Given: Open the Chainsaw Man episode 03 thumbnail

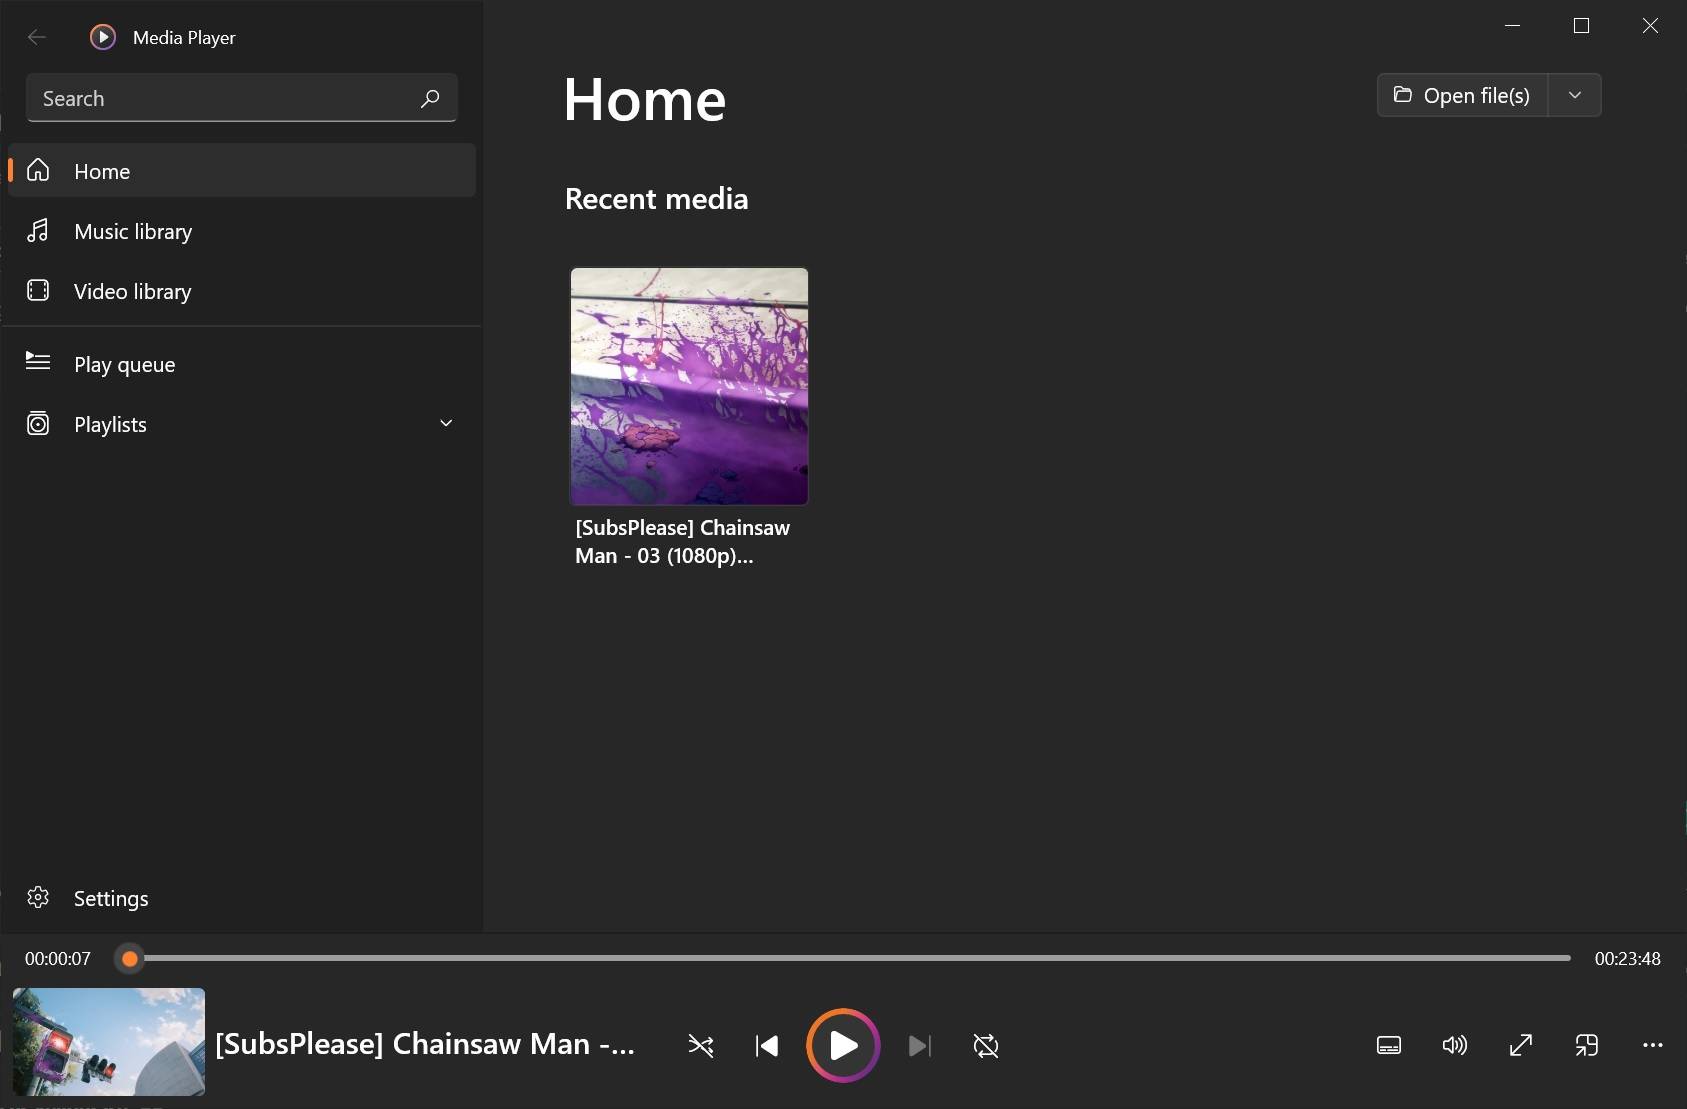Looking at the screenshot, I should [x=688, y=386].
